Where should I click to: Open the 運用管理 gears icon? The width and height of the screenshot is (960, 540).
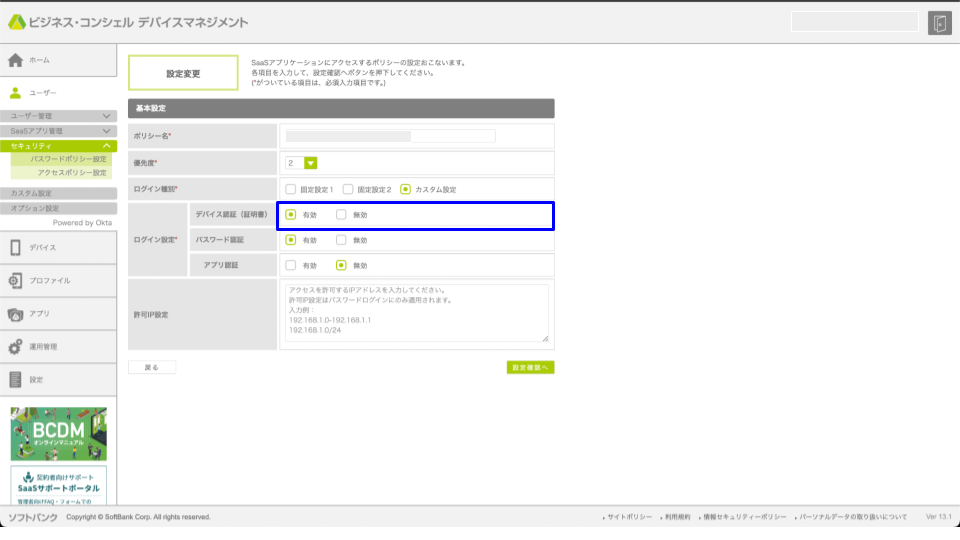(15, 347)
